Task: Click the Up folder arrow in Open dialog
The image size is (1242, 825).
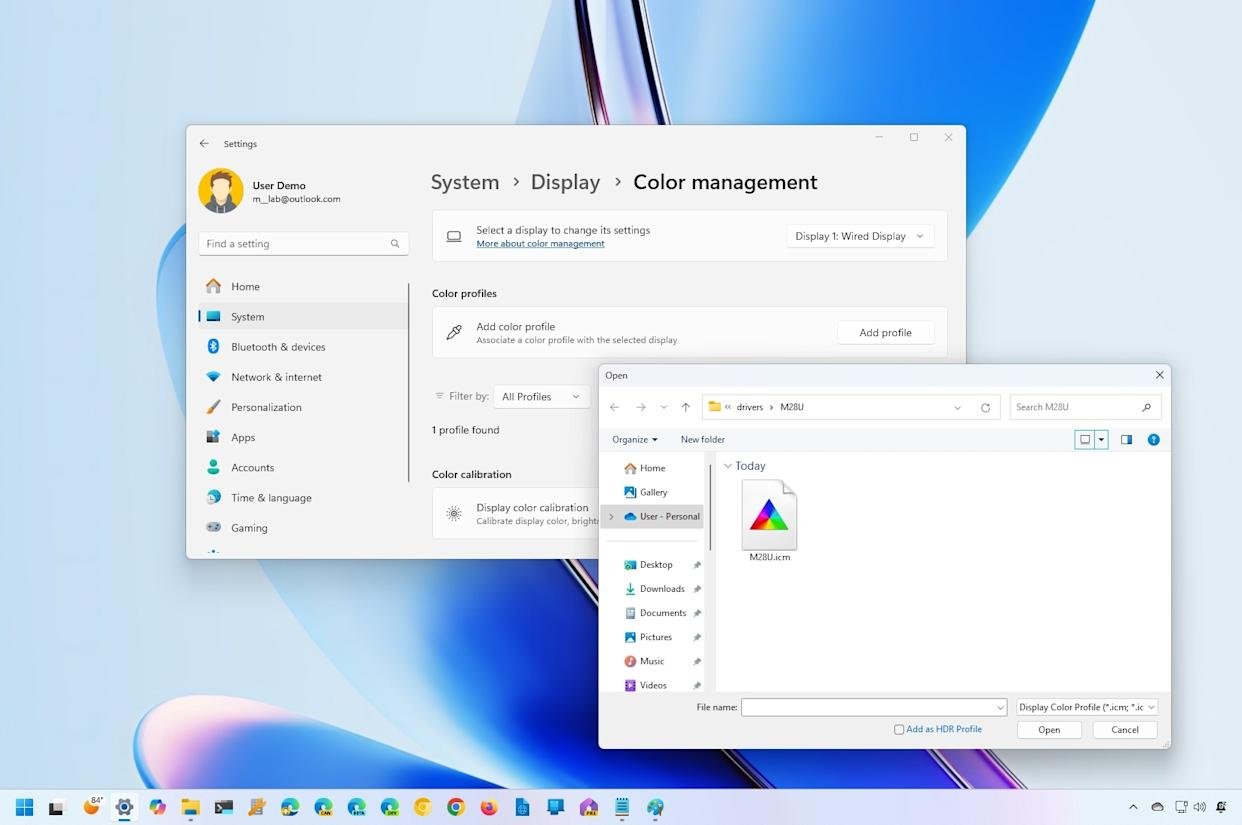Action: point(685,407)
